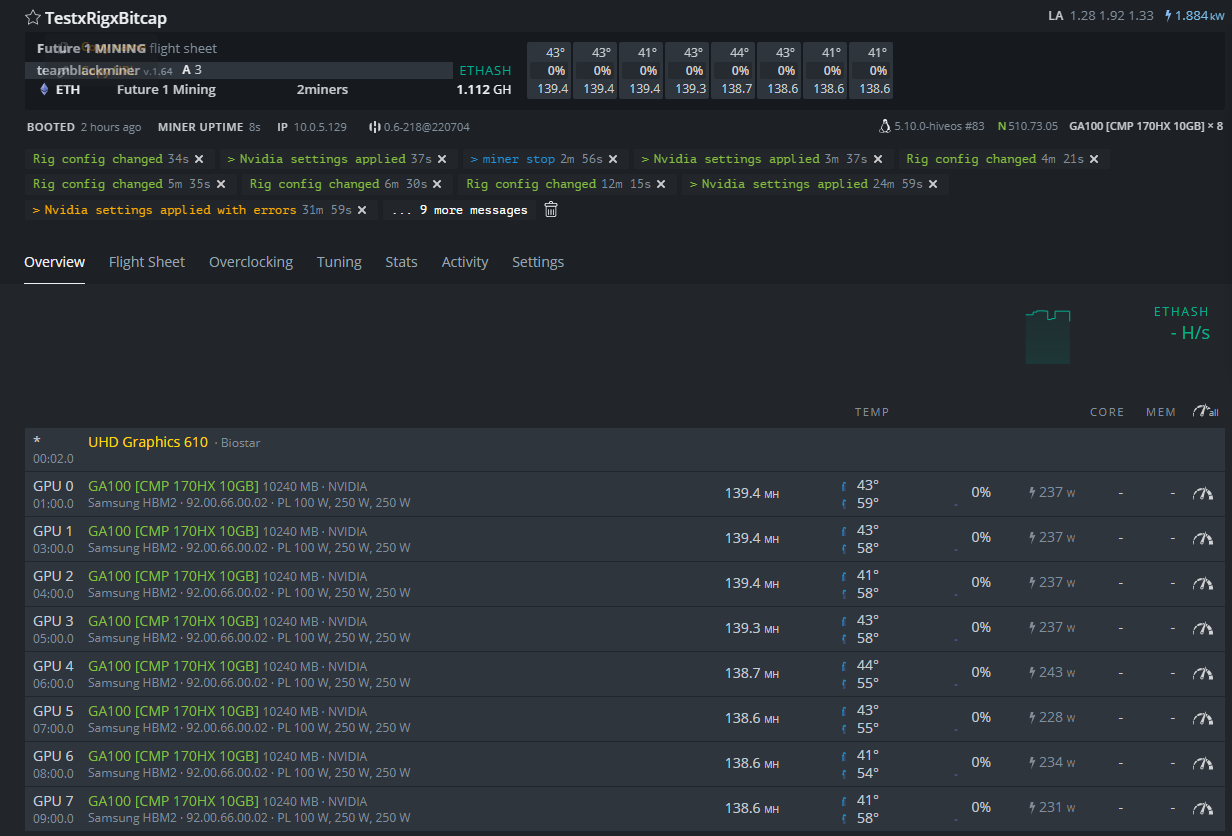1232x836 pixels.
Task: Click the trash icon to clear messages
Action: (550, 209)
